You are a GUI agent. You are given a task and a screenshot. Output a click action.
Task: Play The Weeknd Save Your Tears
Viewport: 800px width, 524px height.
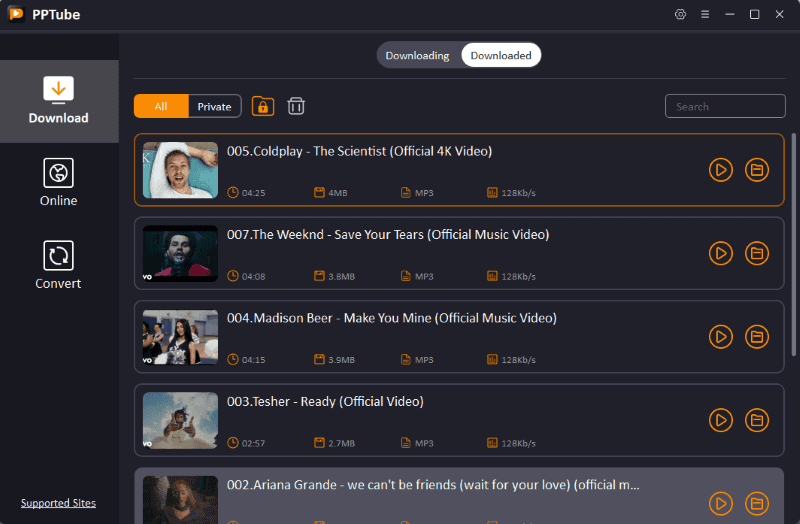720,253
